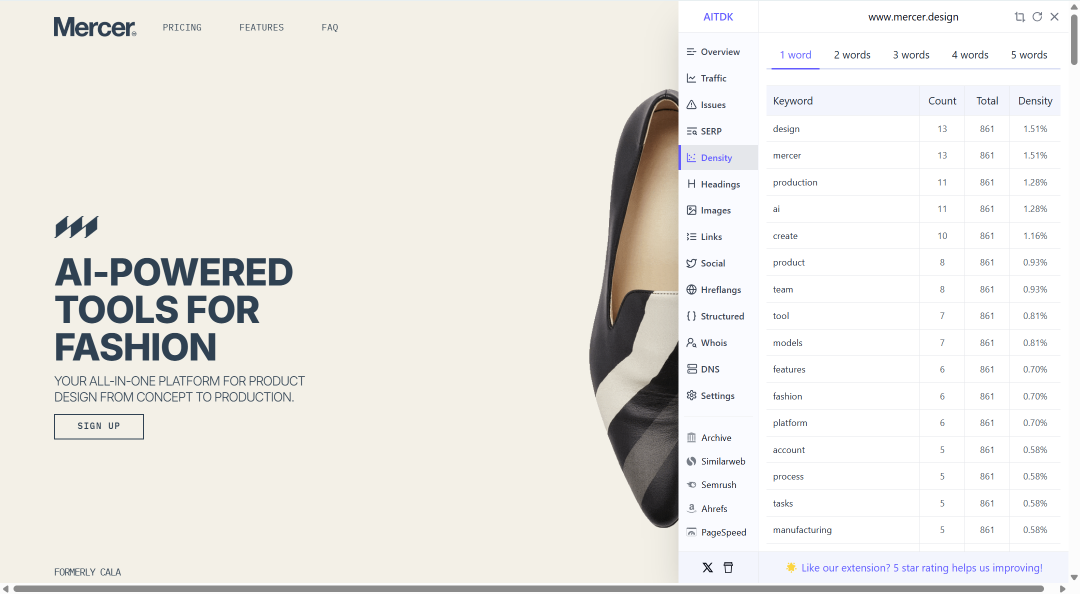Open the FEATURES nav menu item
Screen dimensions: 1080x594
(261, 28)
